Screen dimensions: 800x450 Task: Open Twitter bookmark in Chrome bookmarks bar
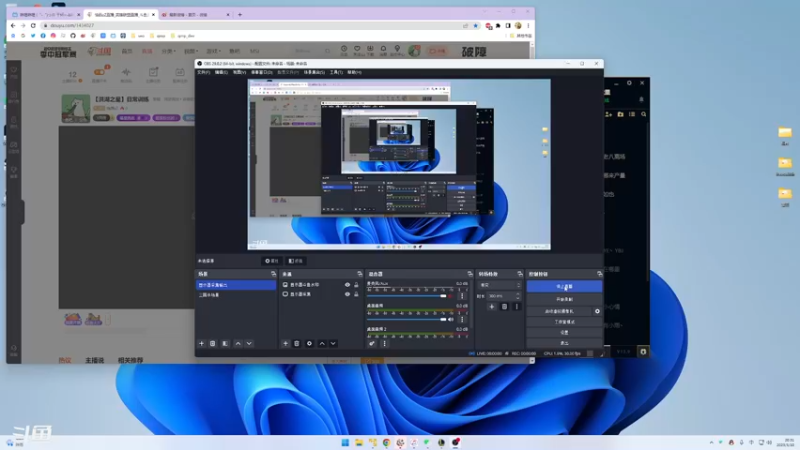point(33,36)
